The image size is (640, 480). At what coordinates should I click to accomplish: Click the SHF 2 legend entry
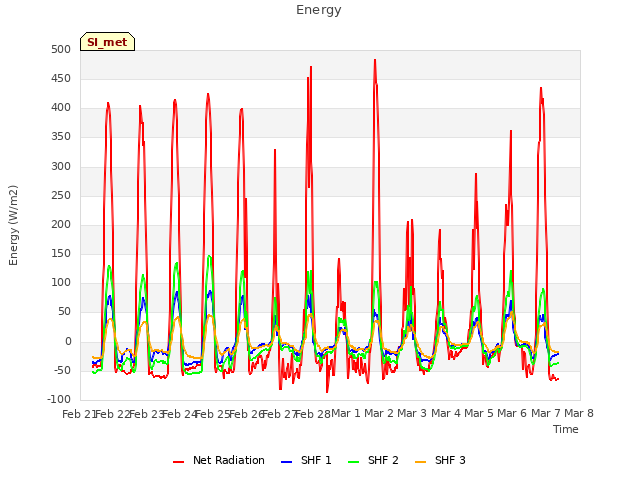tap(373, 460)
